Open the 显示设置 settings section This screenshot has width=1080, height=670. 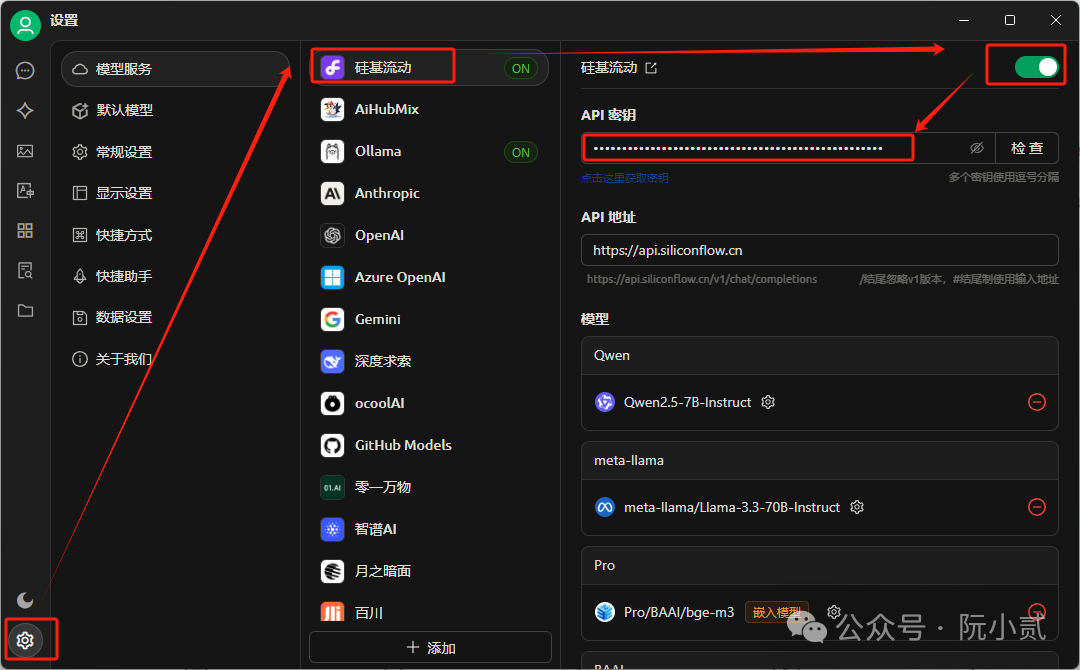(175, 193)
